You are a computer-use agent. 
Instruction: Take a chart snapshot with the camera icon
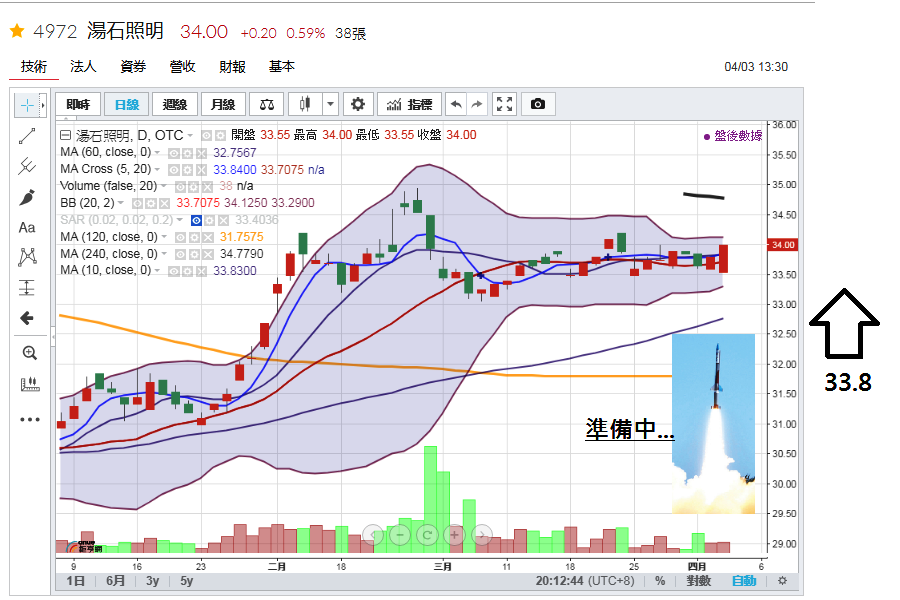(x=538, y=104)
